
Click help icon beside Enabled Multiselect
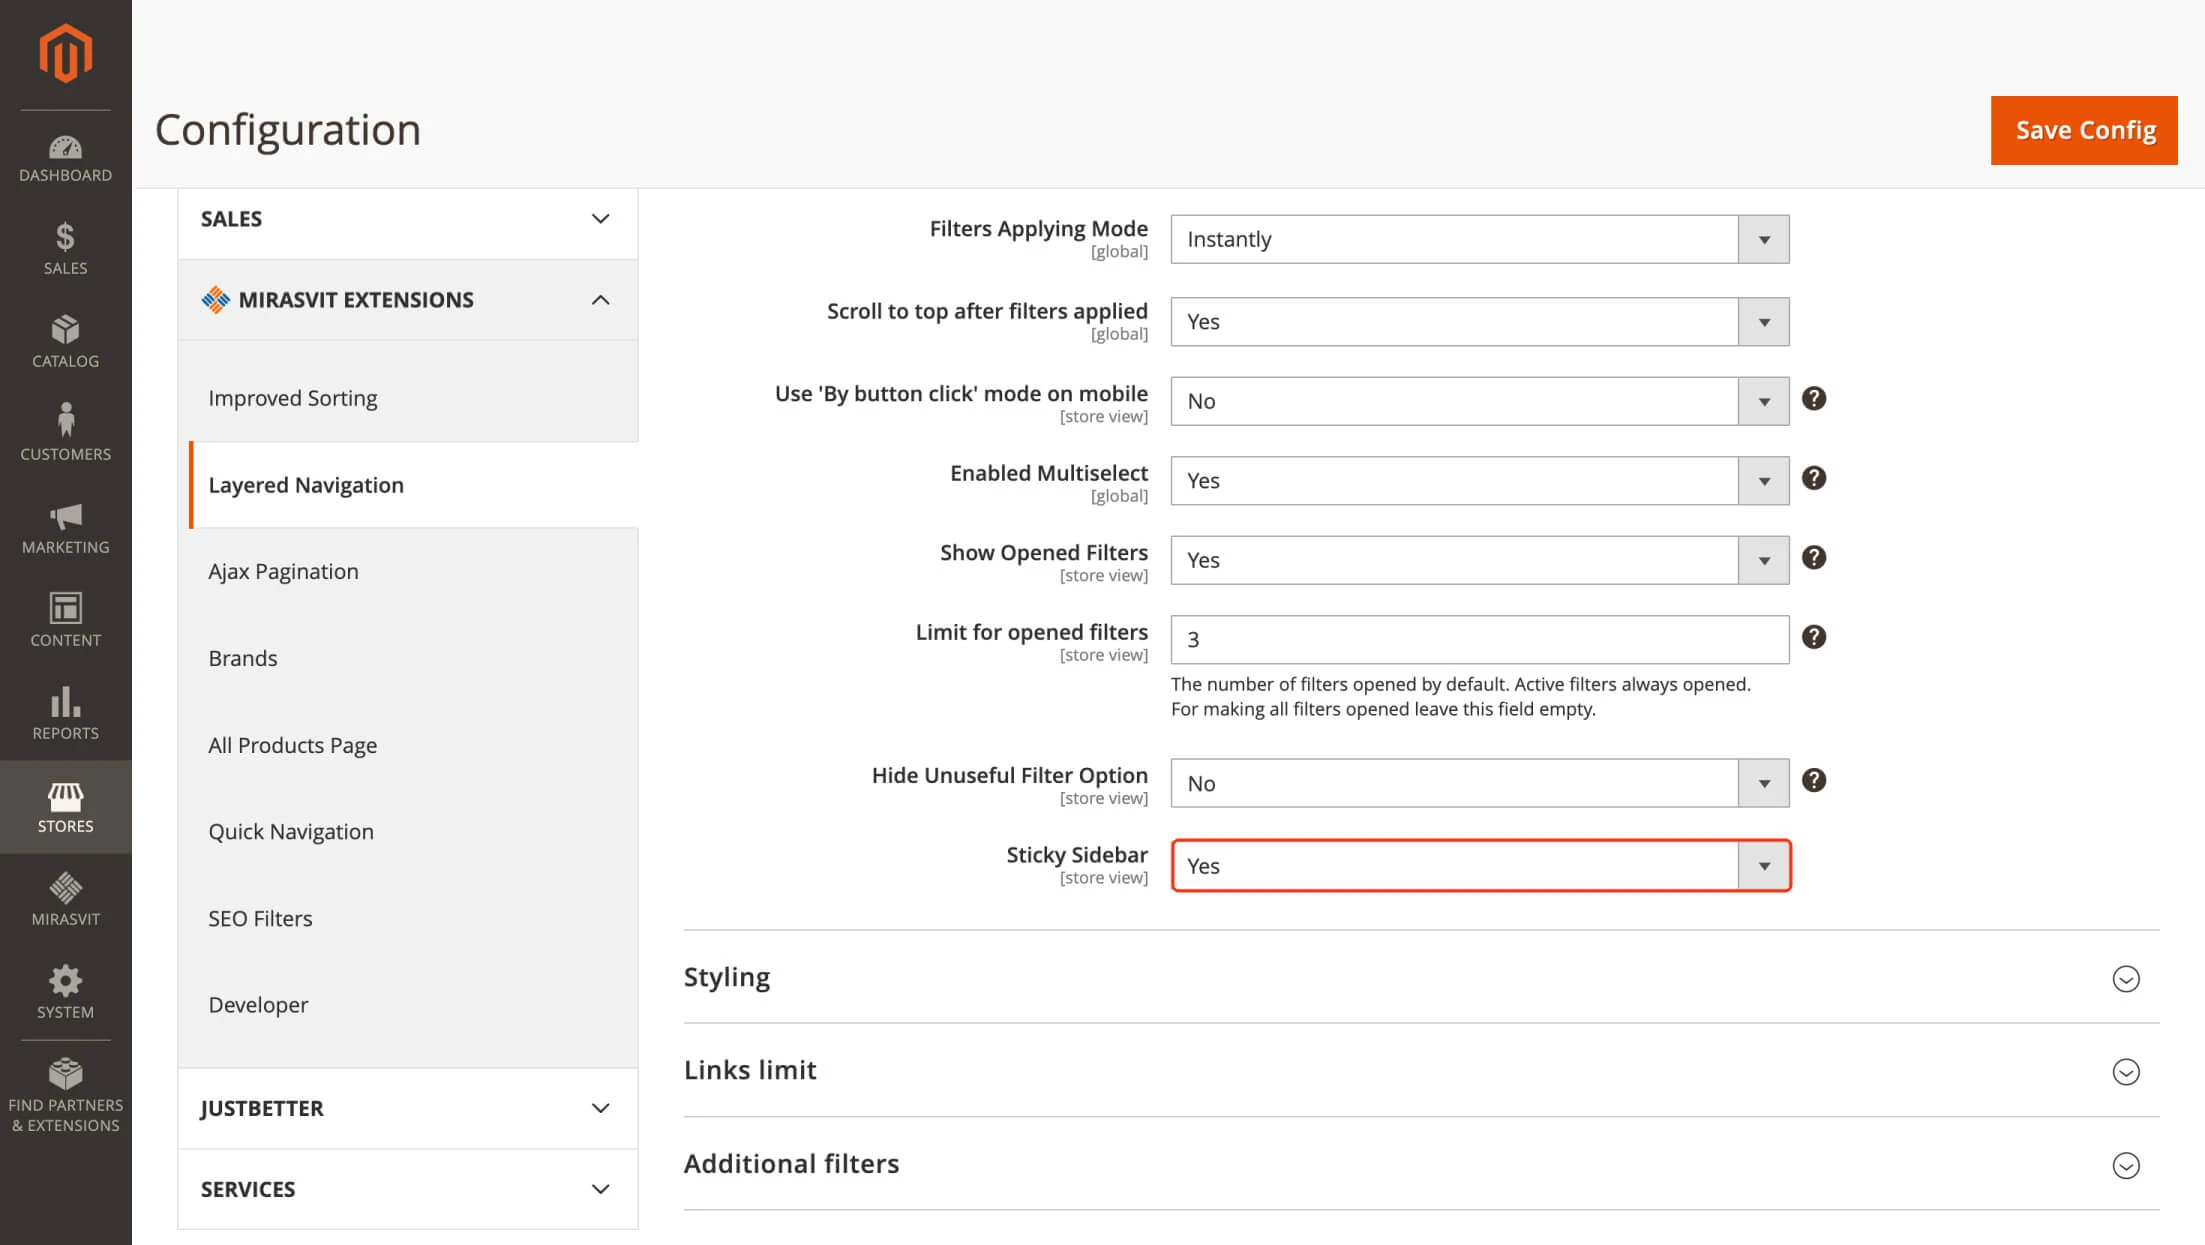[x=1813, y=478]
